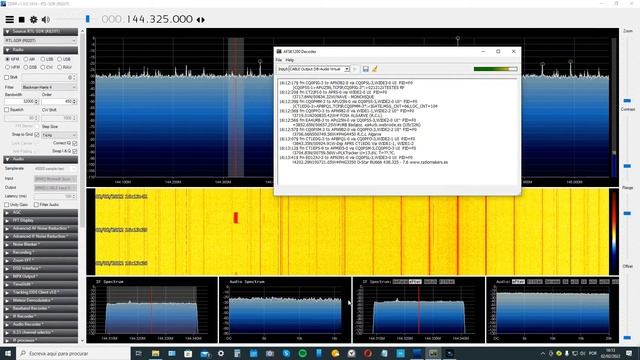Open the configuration gear icon

(33, 19)
